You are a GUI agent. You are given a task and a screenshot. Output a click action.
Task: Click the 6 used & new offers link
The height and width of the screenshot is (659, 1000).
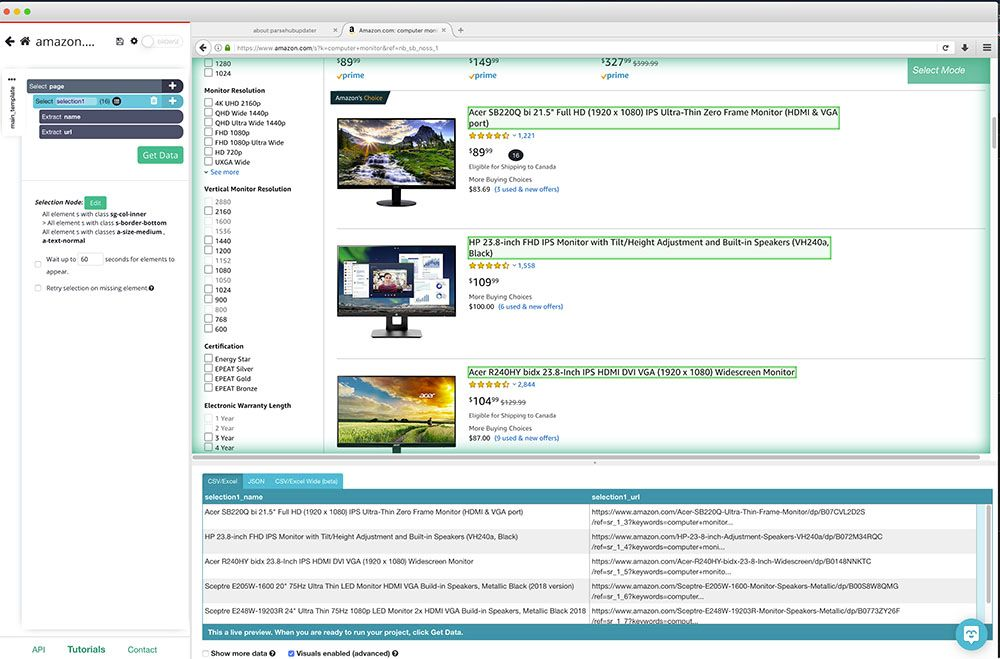point(531,307)
